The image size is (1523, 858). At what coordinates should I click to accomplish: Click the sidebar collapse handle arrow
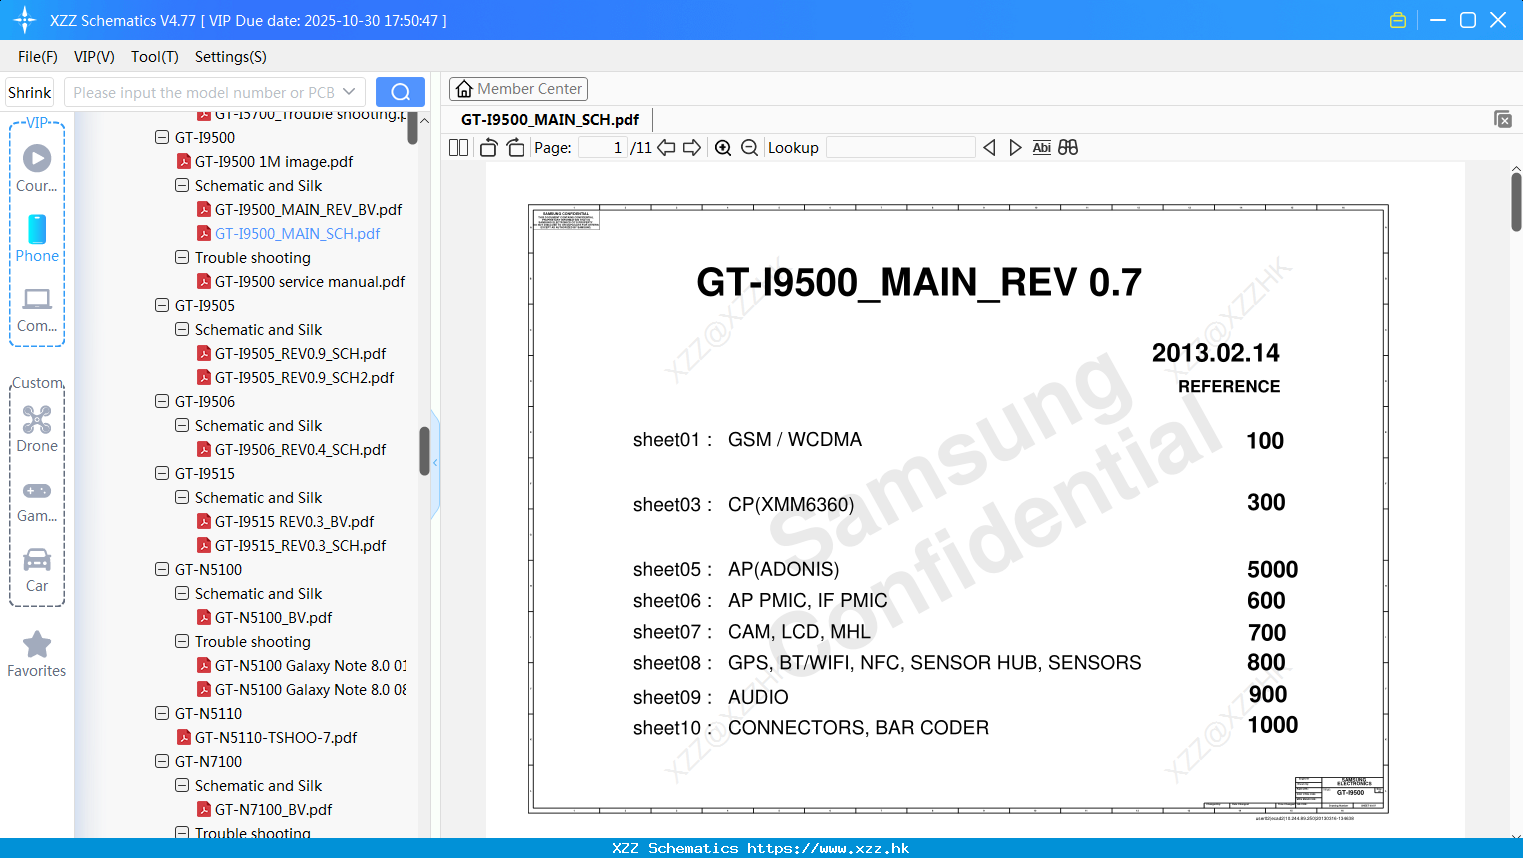point(435,463)
